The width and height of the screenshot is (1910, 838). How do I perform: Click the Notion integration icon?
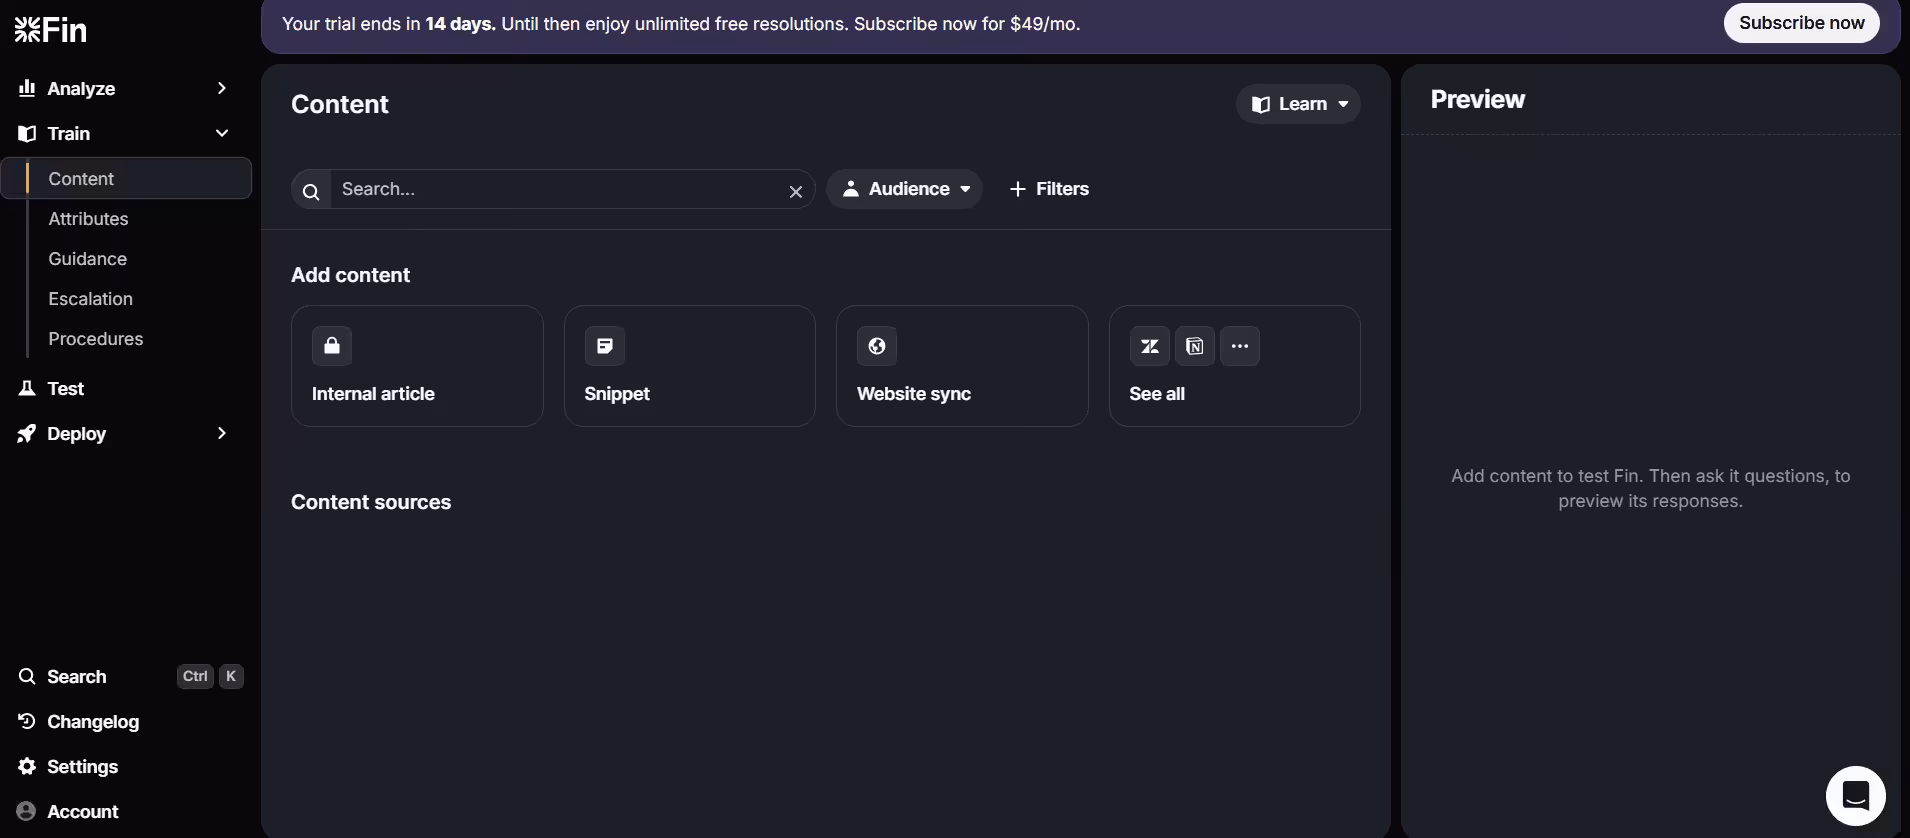(x=1195, y=346)
